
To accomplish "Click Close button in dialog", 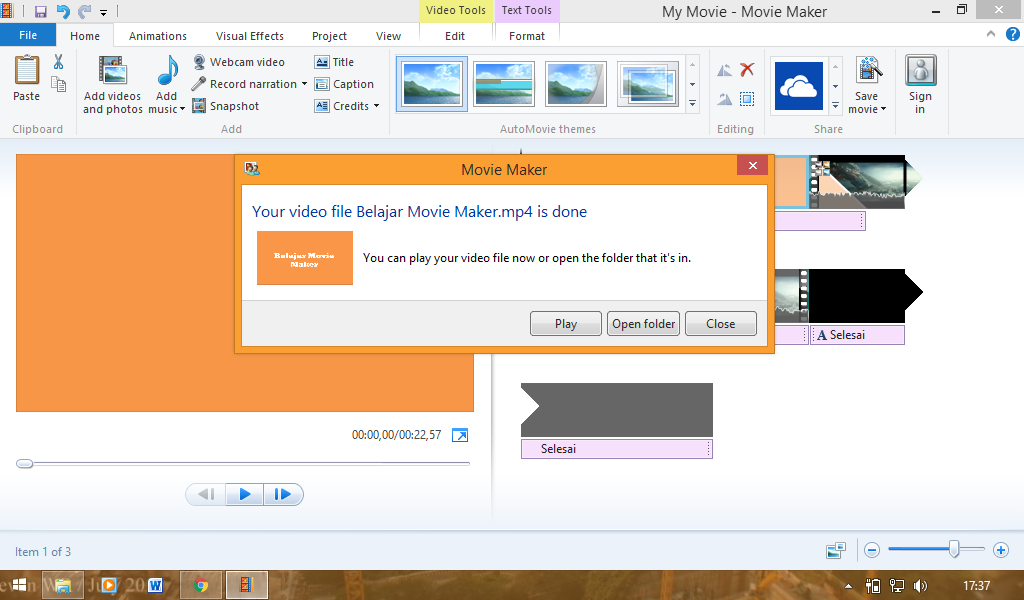I will click(720, 324).
